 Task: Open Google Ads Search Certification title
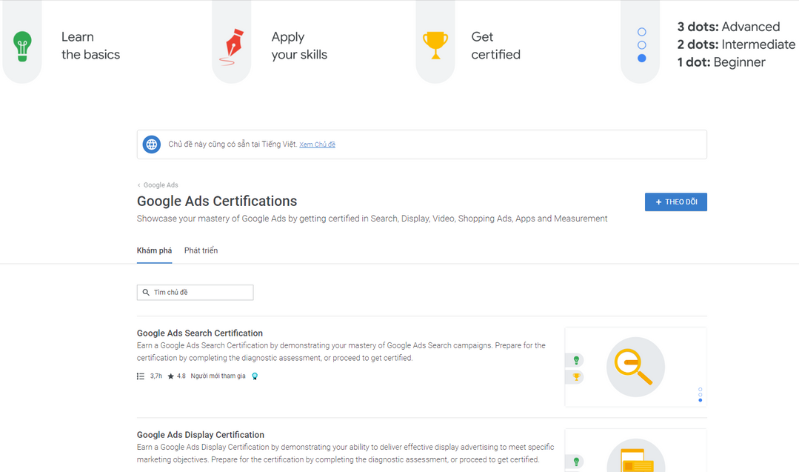point(199,333)
